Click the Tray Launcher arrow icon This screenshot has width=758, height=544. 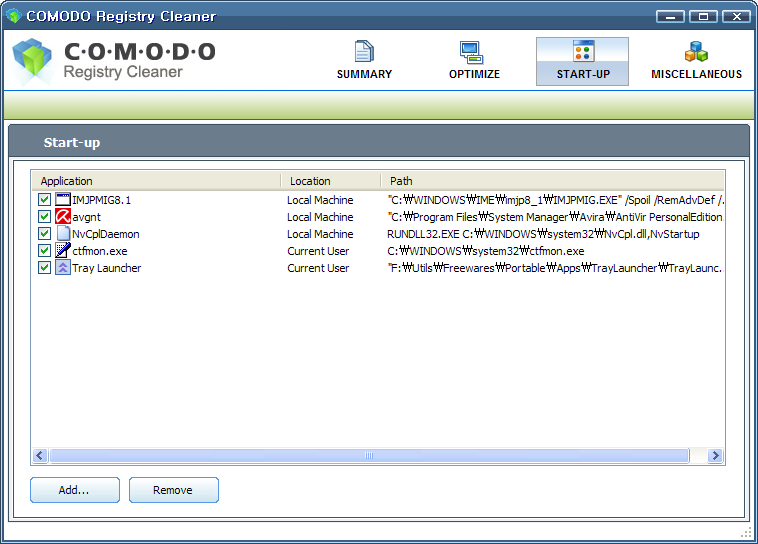(63, 267)
